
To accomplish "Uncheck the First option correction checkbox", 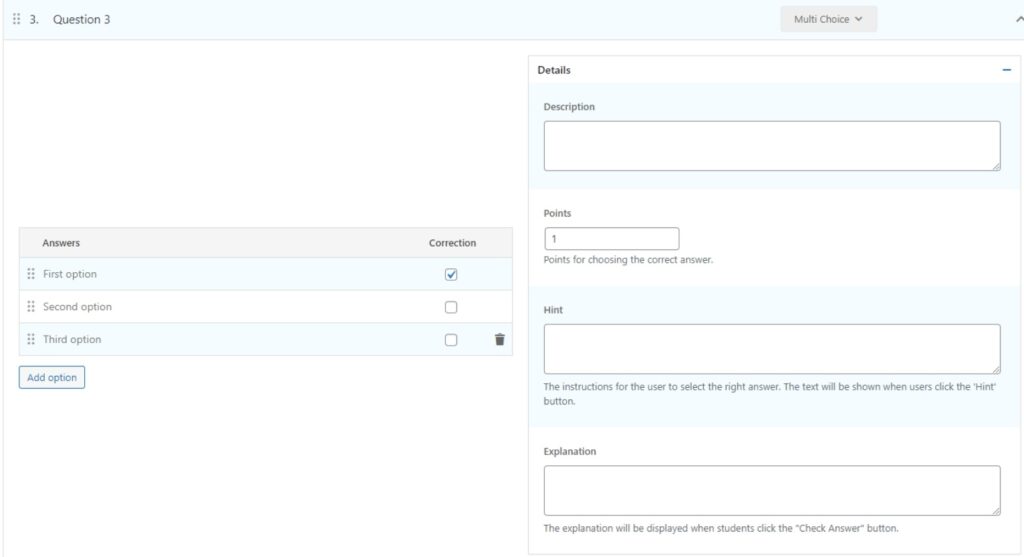I will (451, 275).
